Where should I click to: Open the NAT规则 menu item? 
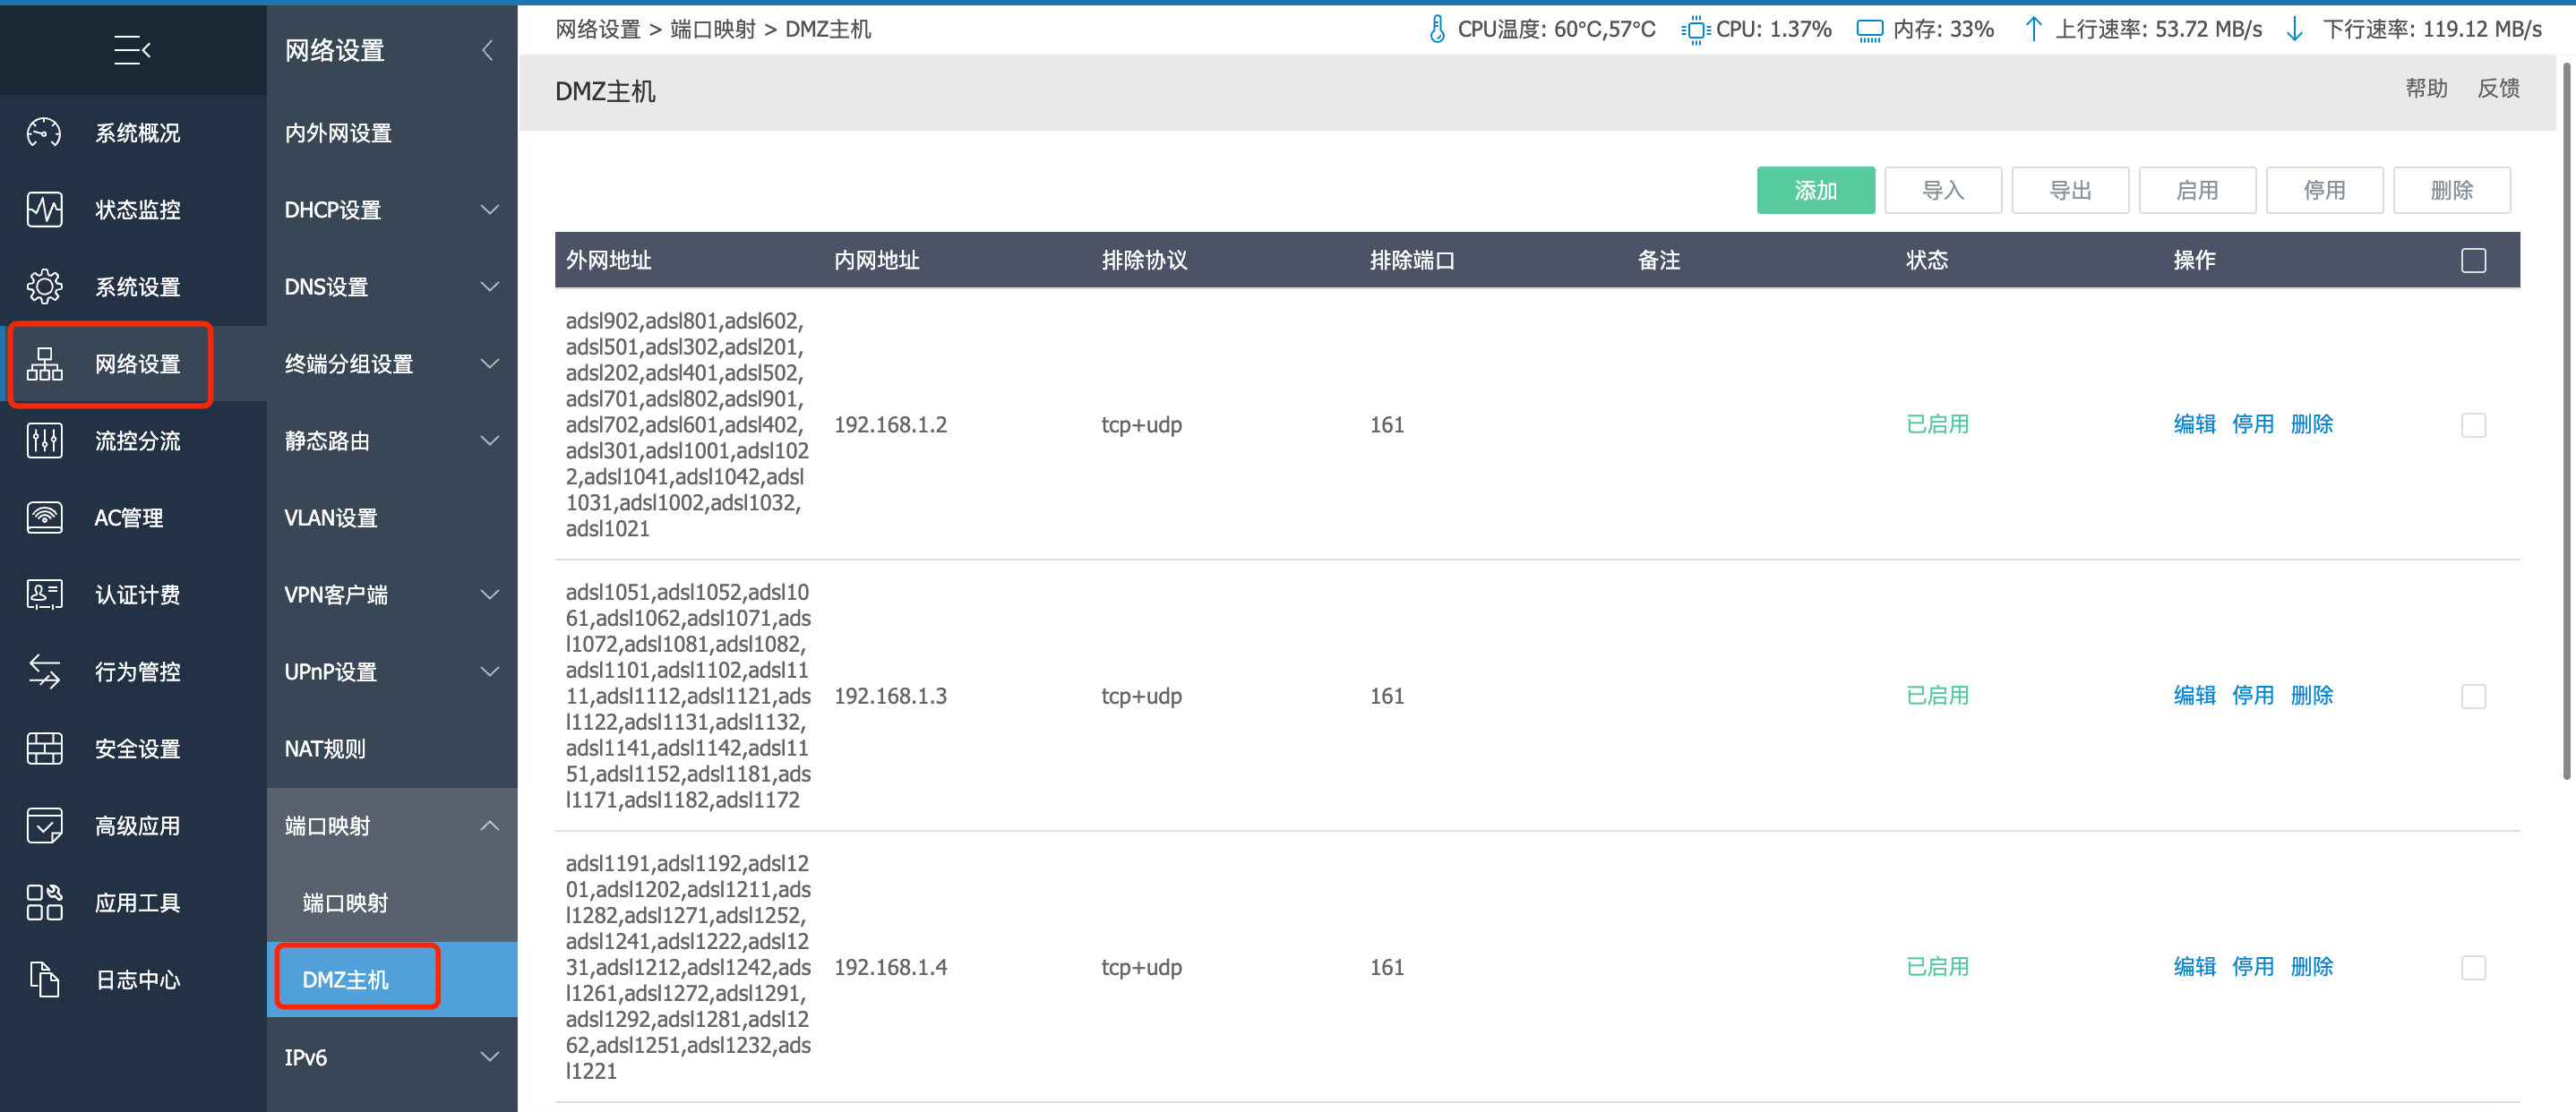[x=325, y=749]
